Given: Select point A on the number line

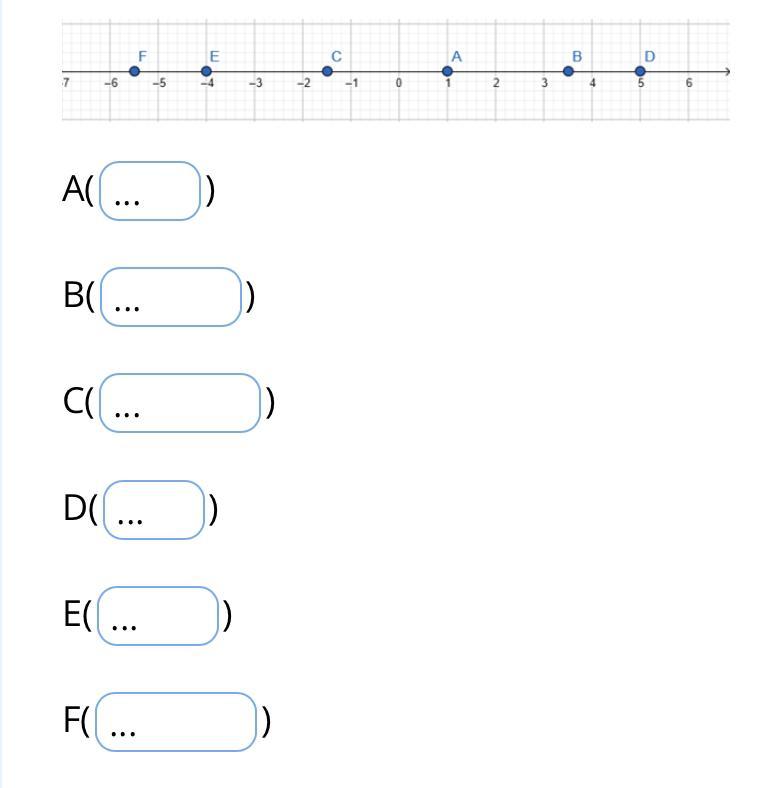Looking at the screenshot, I should 447,71.
